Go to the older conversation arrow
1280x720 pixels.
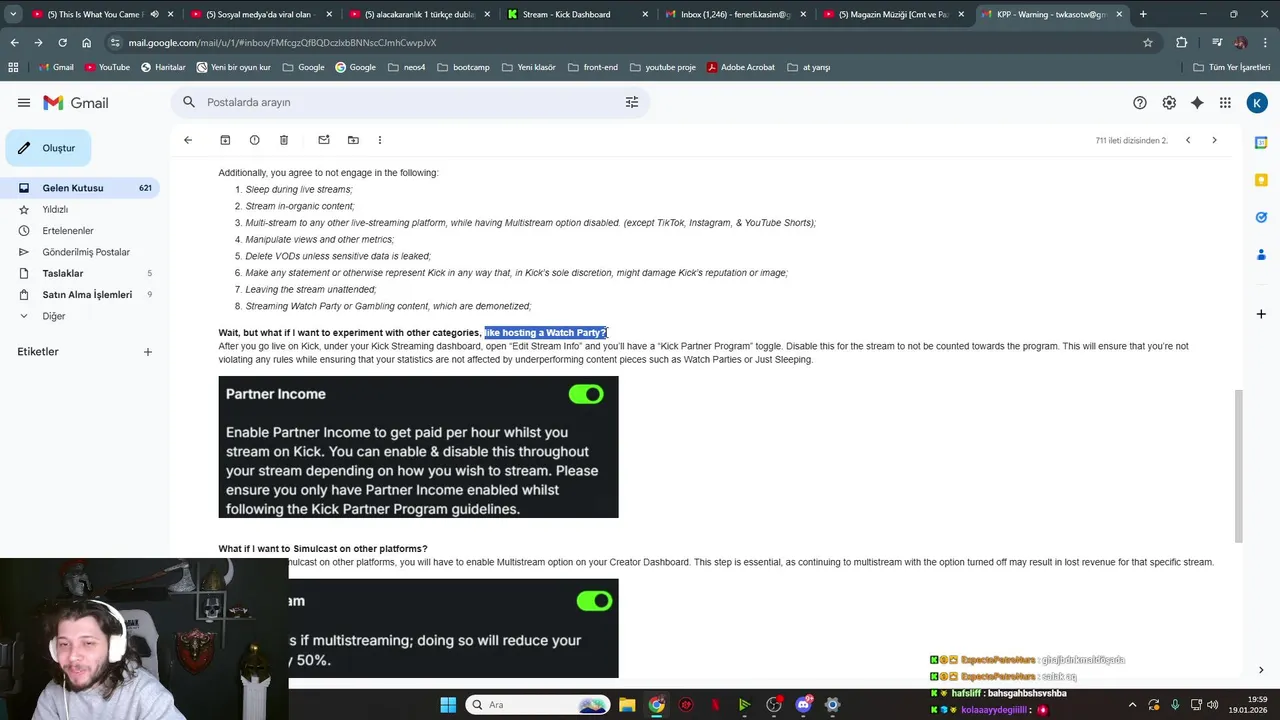click(x=1214, y=140)
